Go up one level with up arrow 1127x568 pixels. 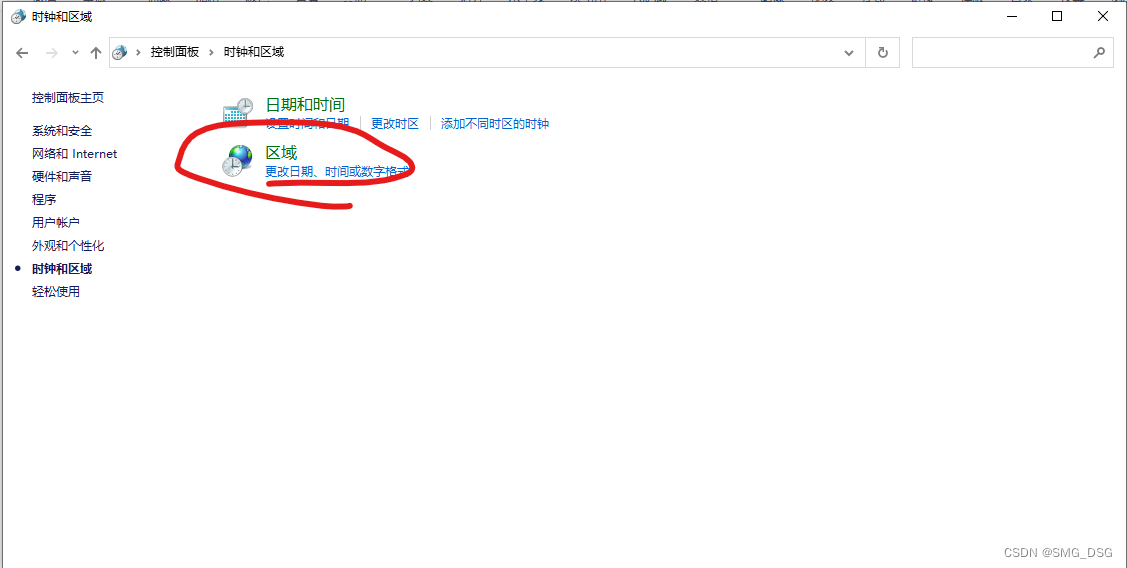pos(96,52)
